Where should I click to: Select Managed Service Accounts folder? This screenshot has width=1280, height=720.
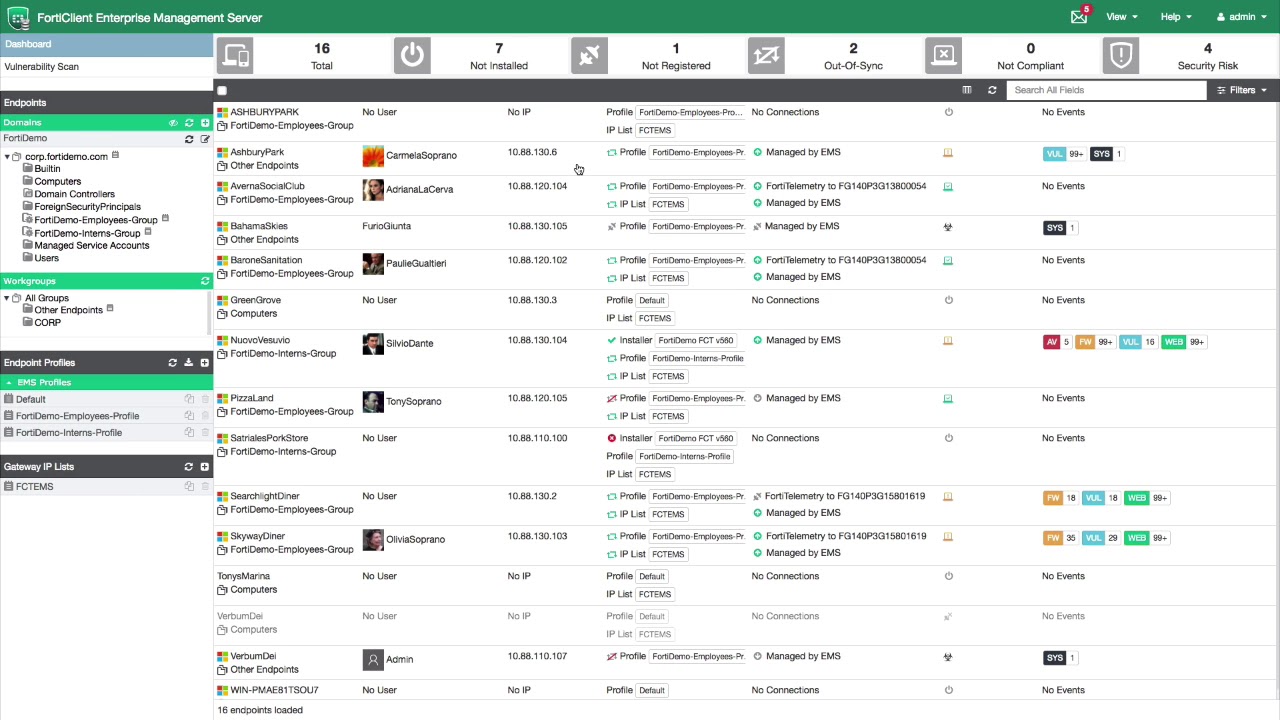(91, 246)
